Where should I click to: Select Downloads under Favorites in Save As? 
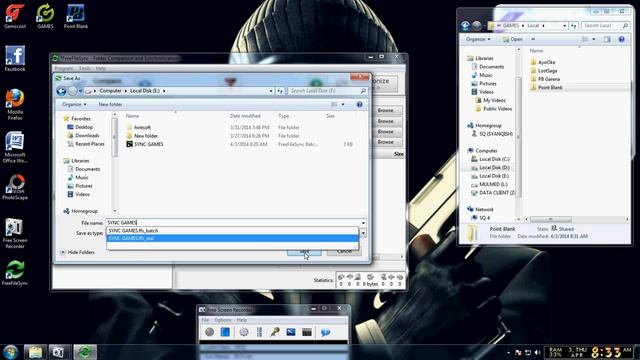[x=87, y=136]
